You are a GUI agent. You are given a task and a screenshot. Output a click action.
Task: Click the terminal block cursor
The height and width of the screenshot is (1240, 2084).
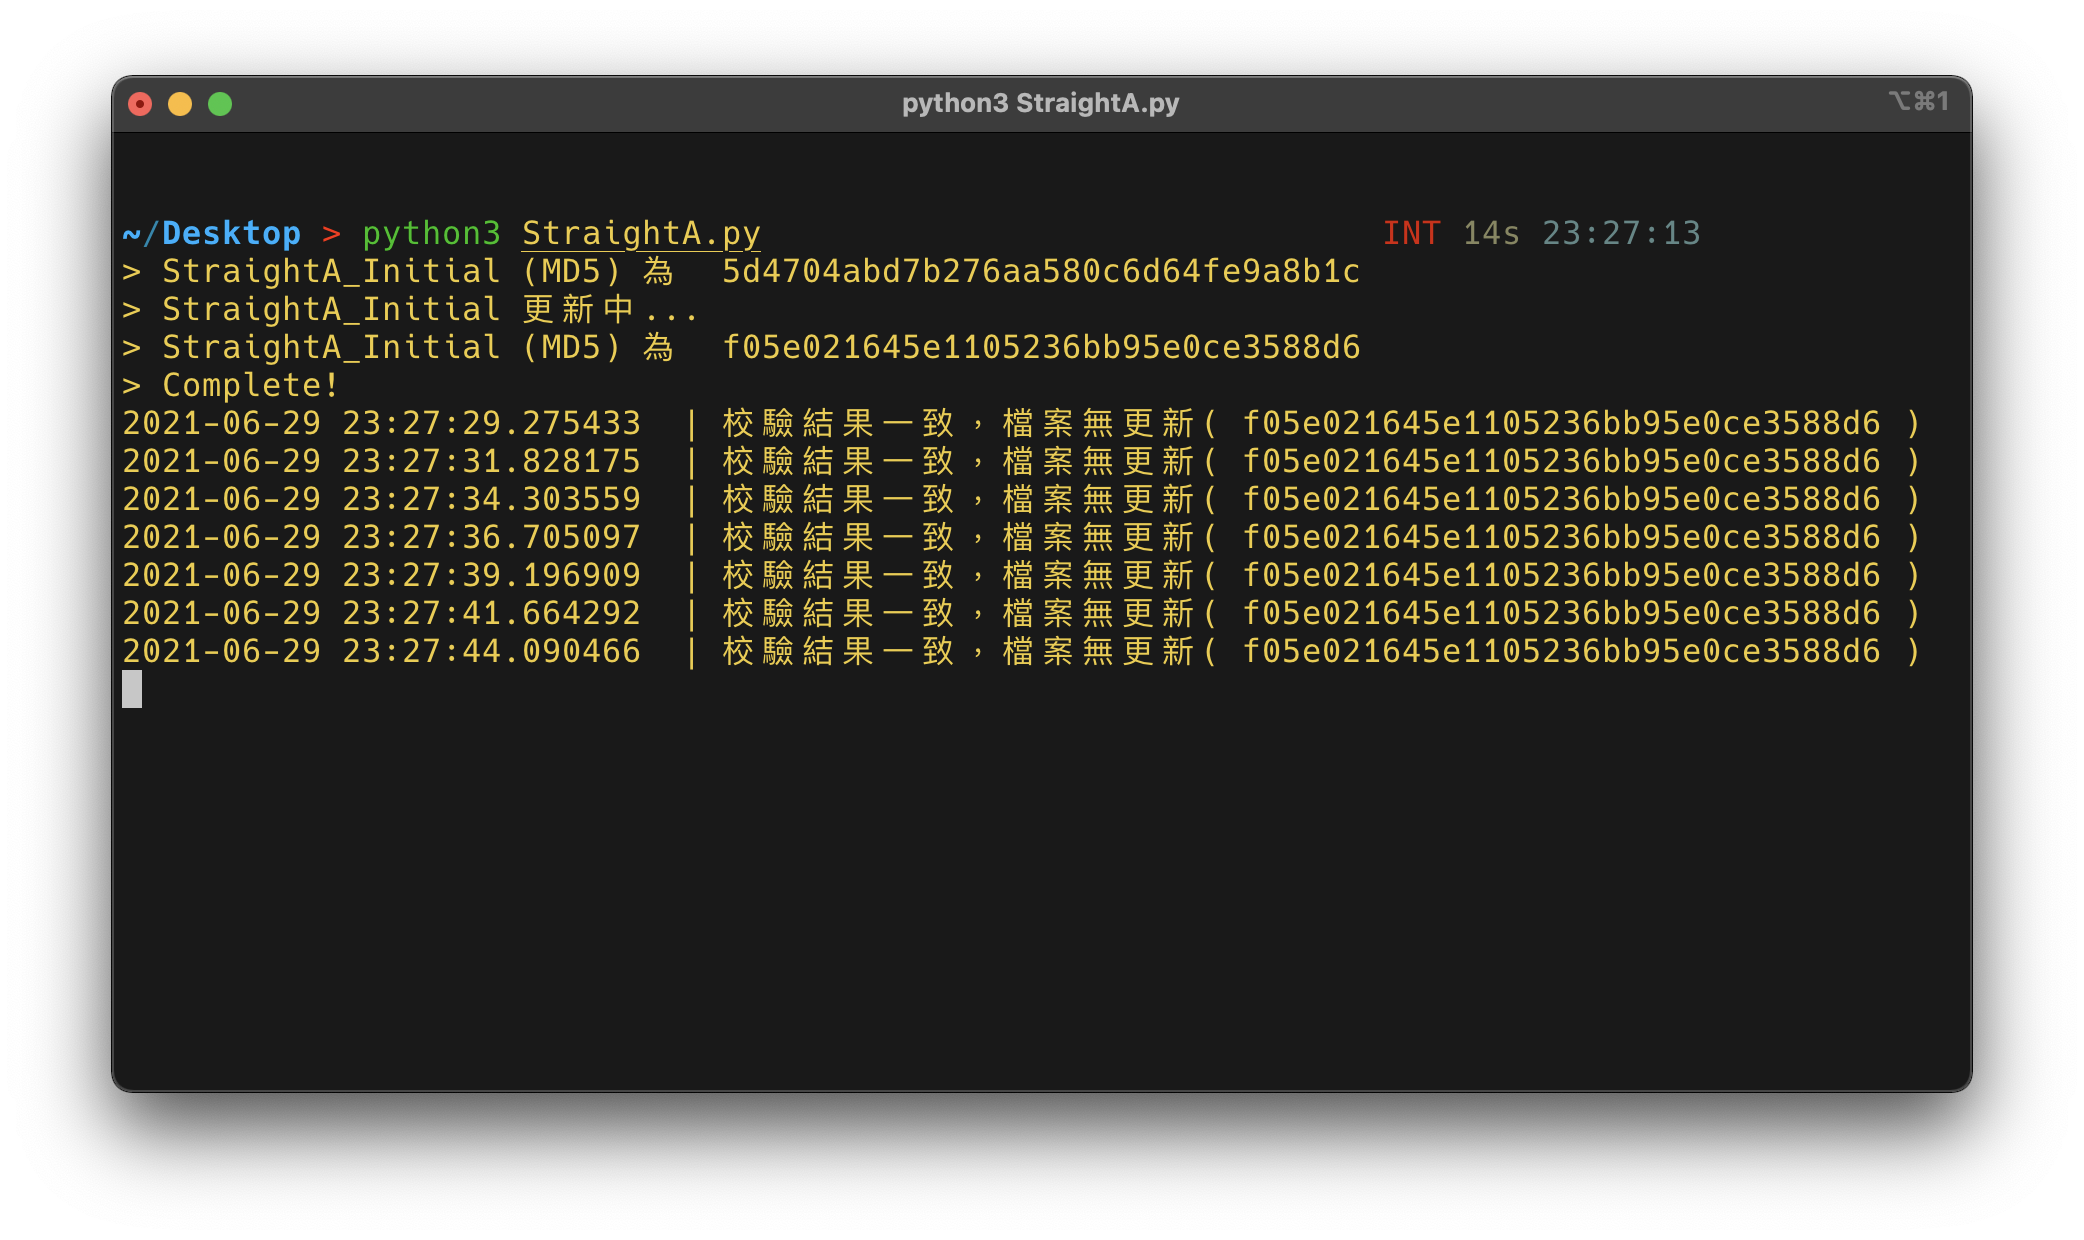click(132, 689)
